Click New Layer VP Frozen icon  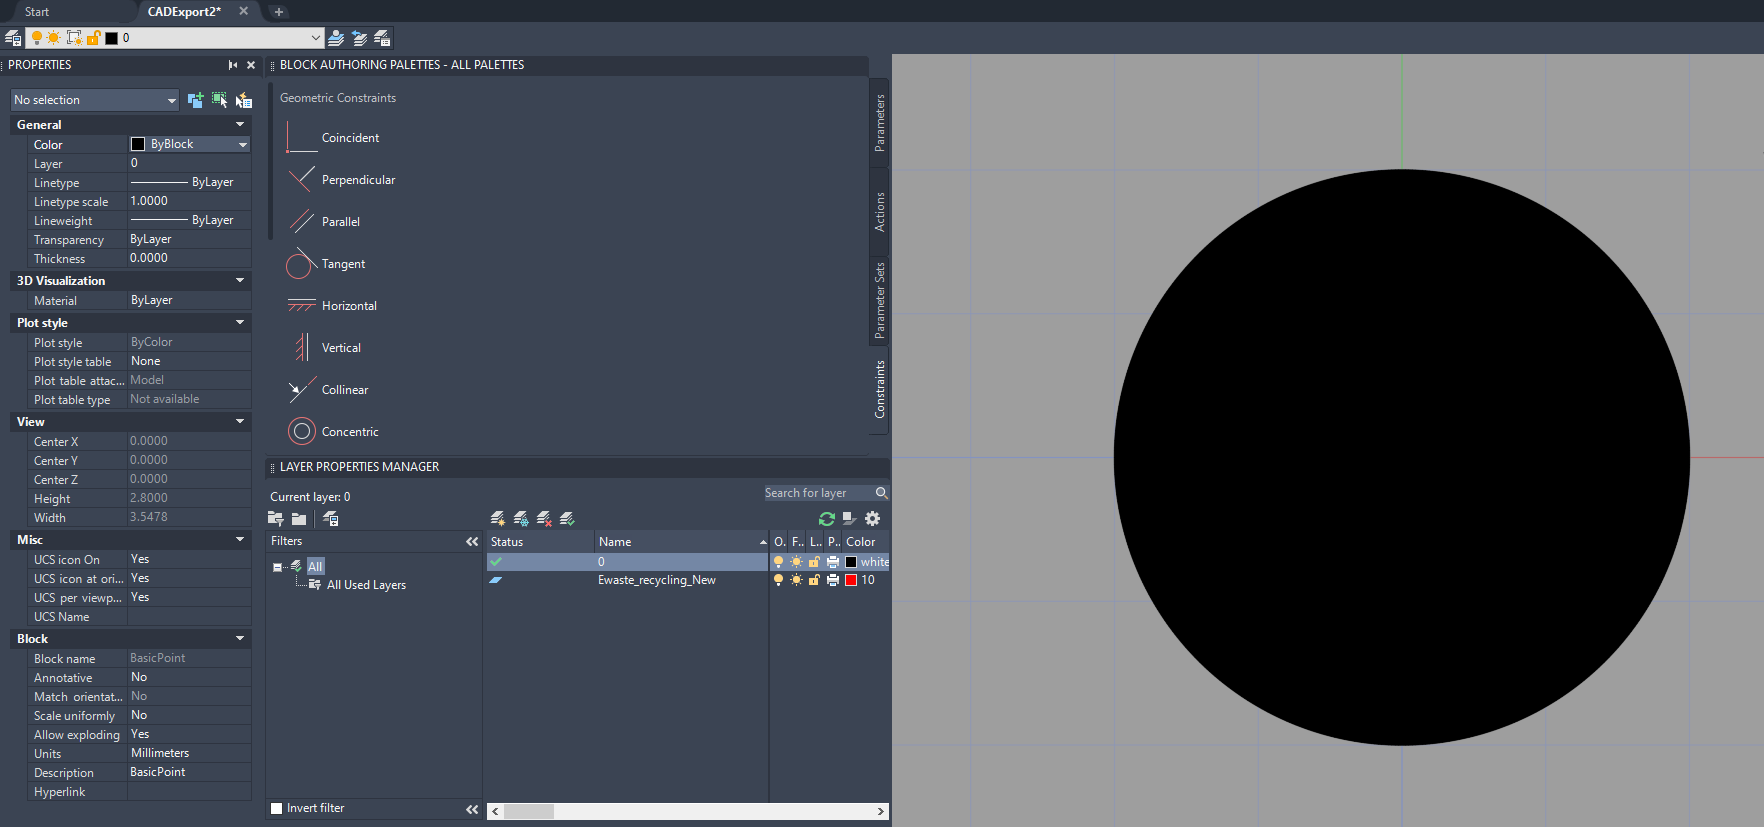click(x=521, y=518)
